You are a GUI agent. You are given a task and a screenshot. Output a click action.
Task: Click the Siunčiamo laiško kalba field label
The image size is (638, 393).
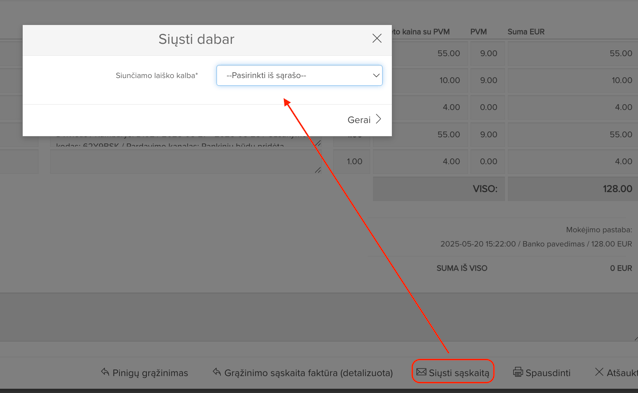click(x=157, y=75)
